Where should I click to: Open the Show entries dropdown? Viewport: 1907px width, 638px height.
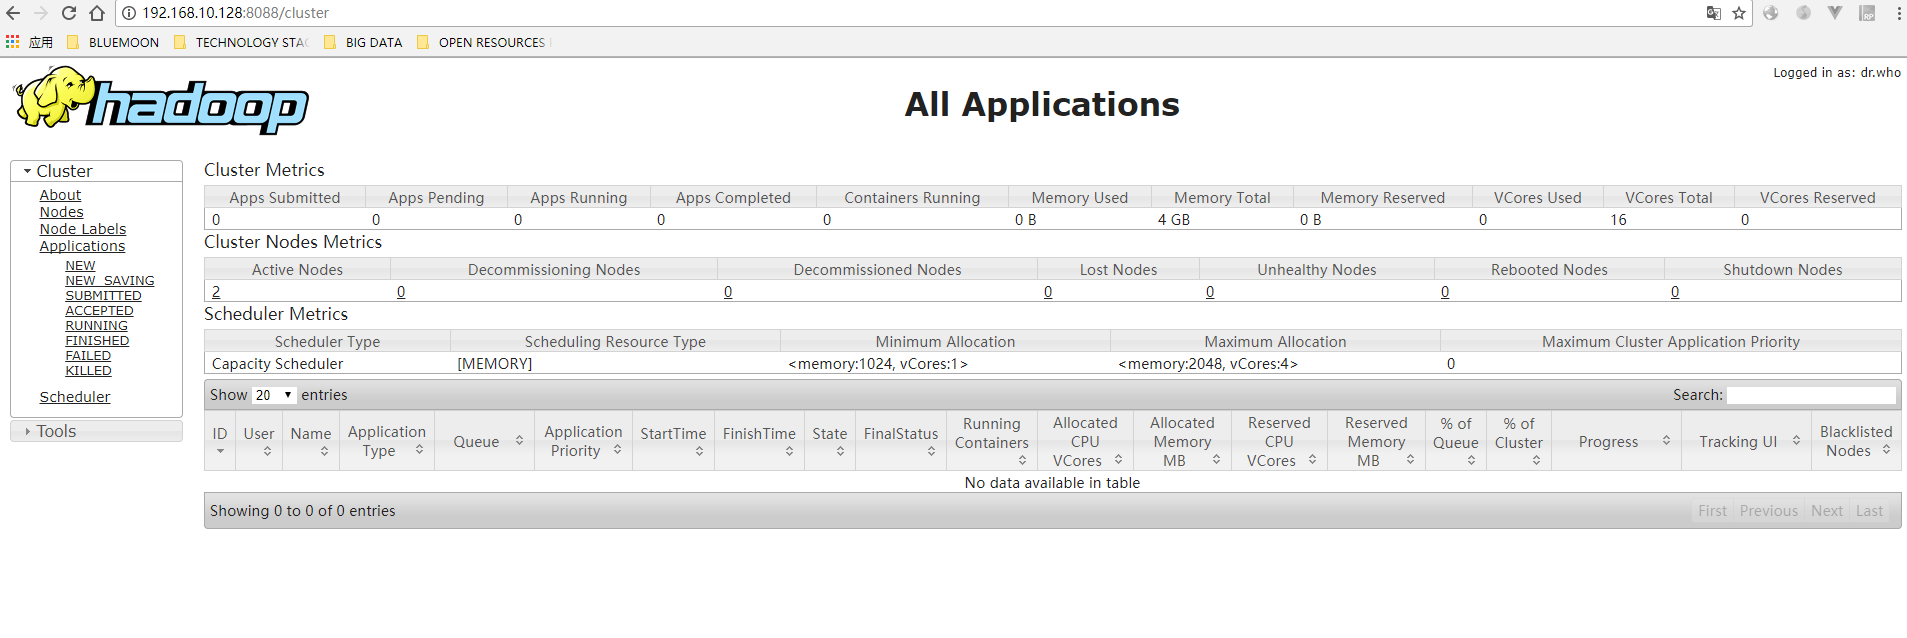tap(273, 395)
